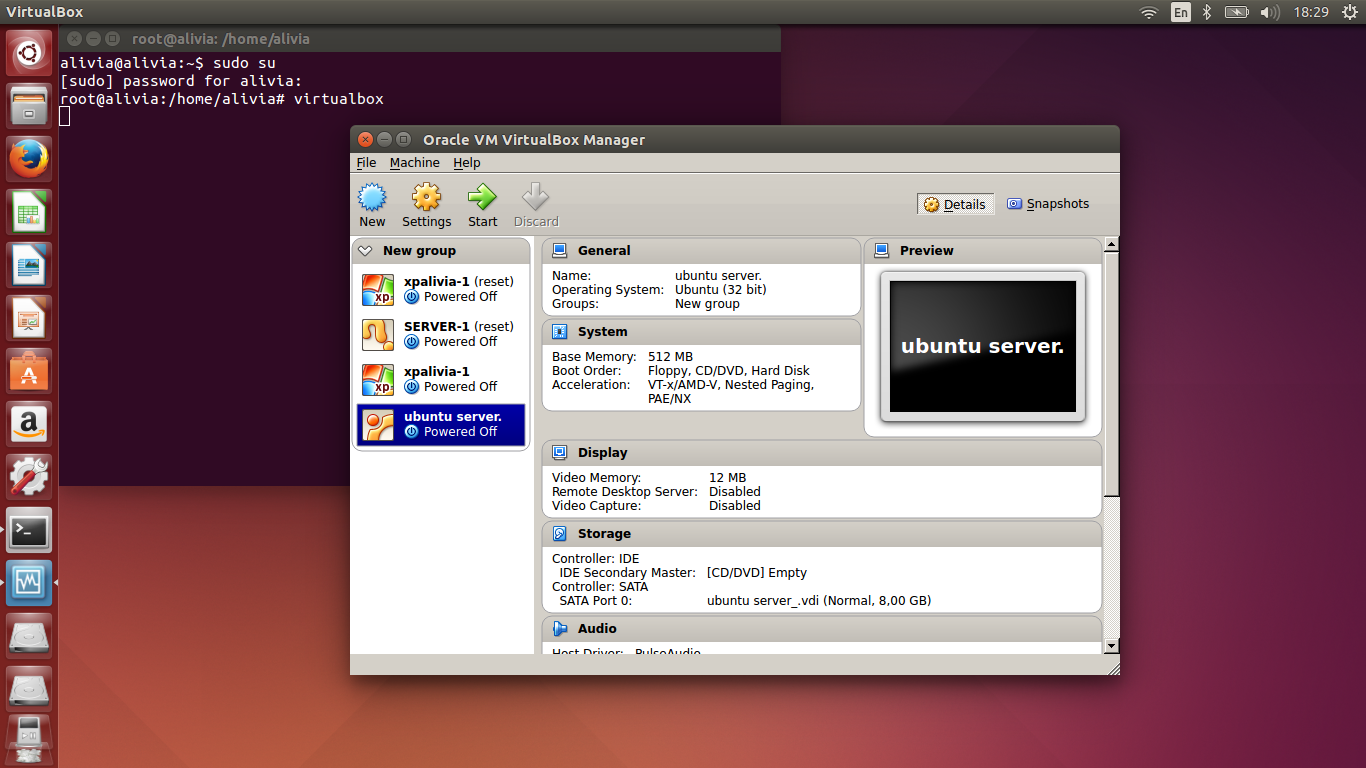This screenshot has height=768, width=1366.
Task: Click the ubuntu server preview thumbnail
Action: (983, 346)
